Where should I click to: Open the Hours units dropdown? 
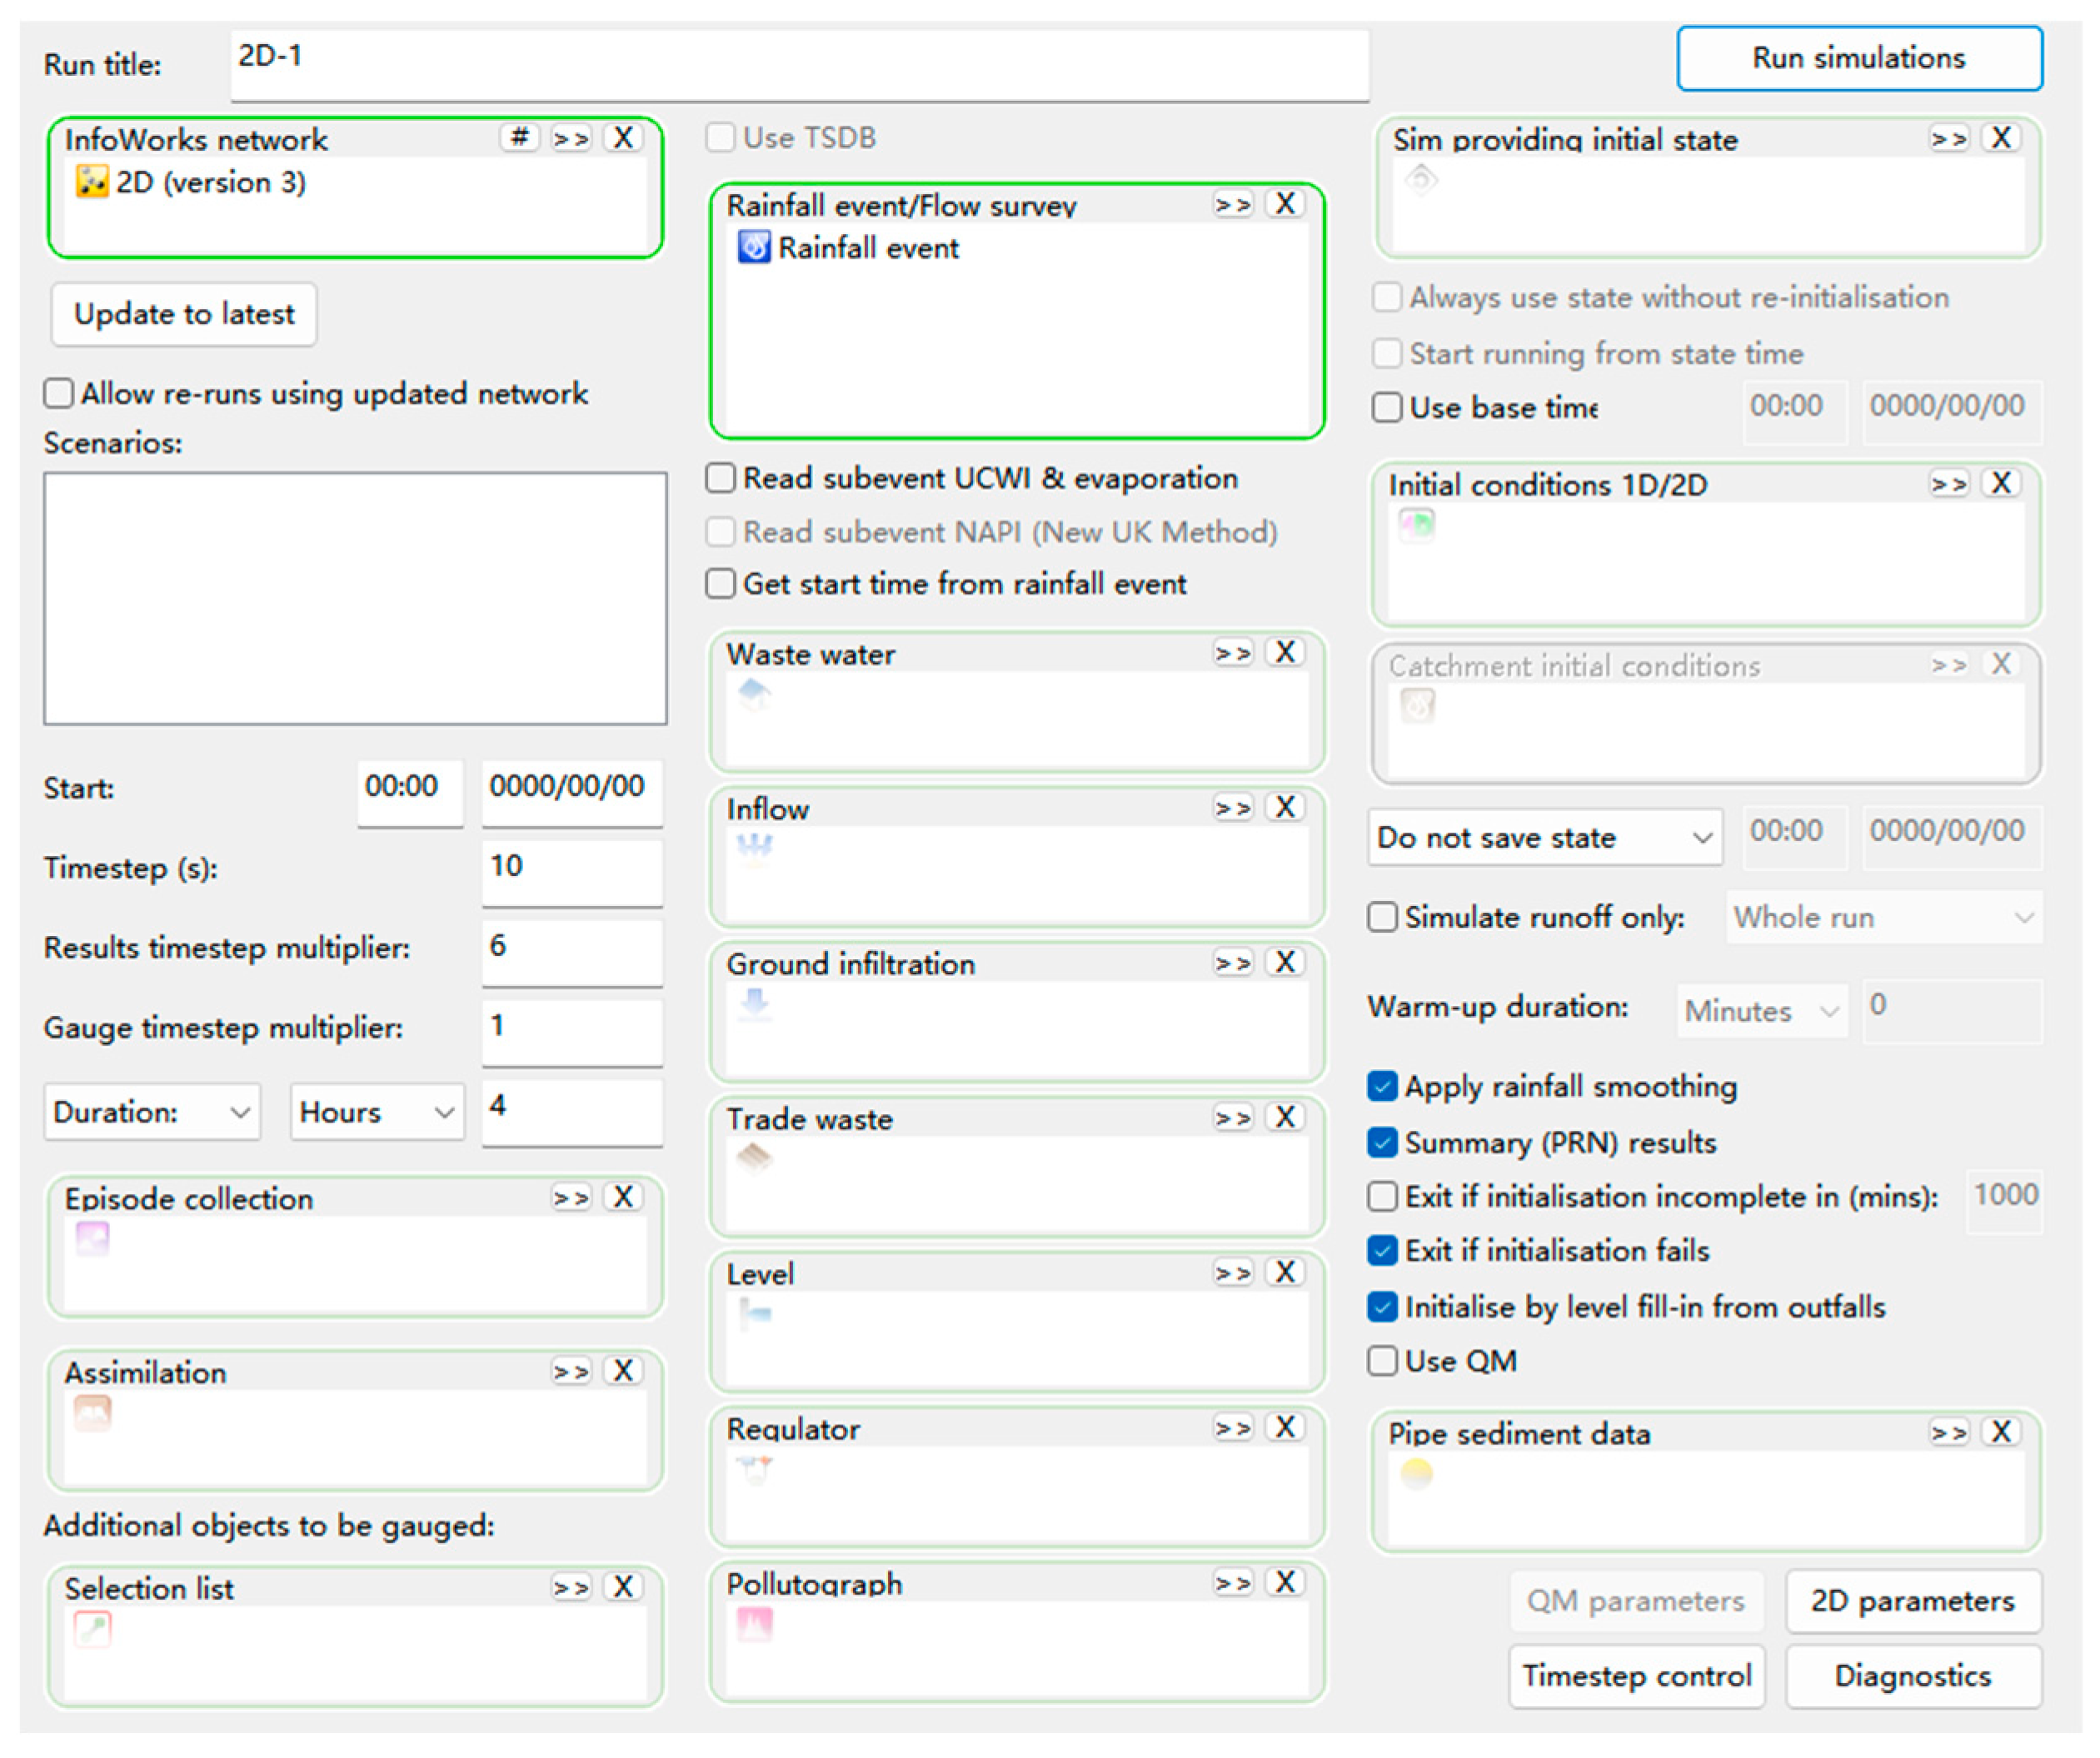tap(377, 1112)
